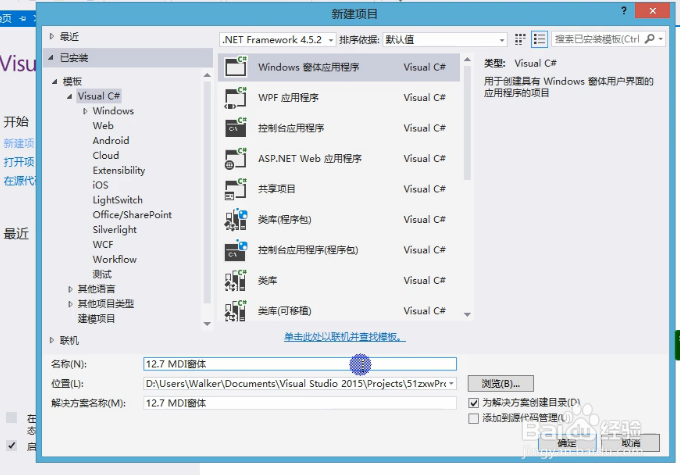Collapse the 已安装 section
The image size is (680, 475).
coord(51,57)
